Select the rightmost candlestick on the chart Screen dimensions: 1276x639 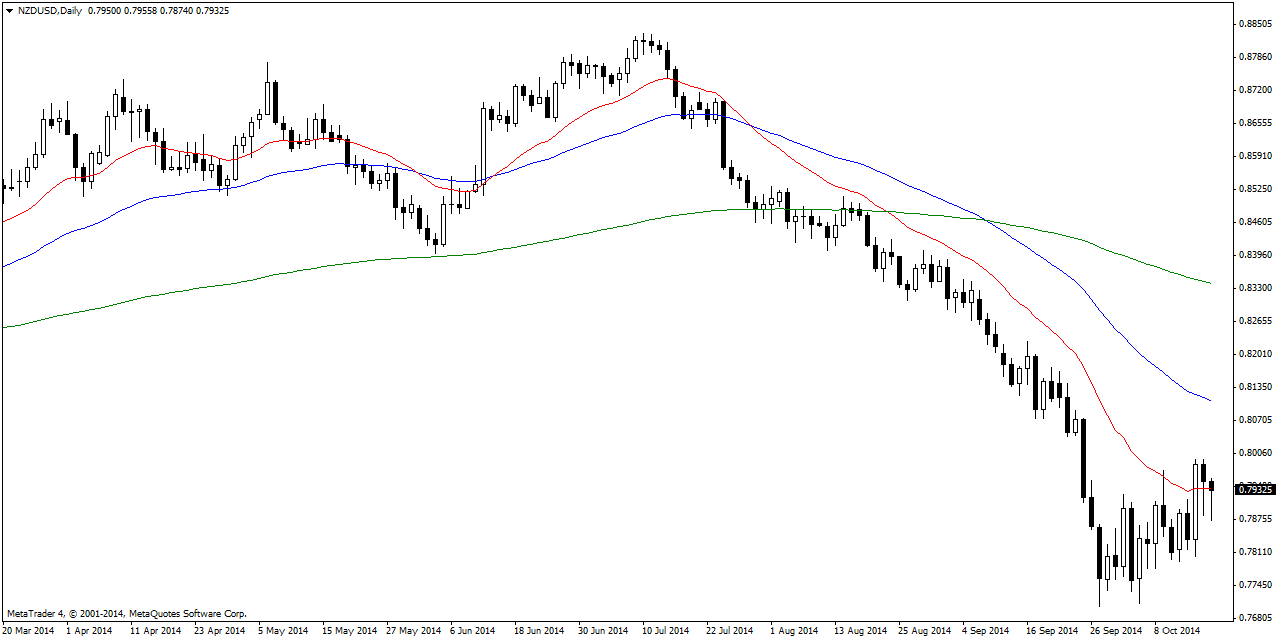(1212, 486)
